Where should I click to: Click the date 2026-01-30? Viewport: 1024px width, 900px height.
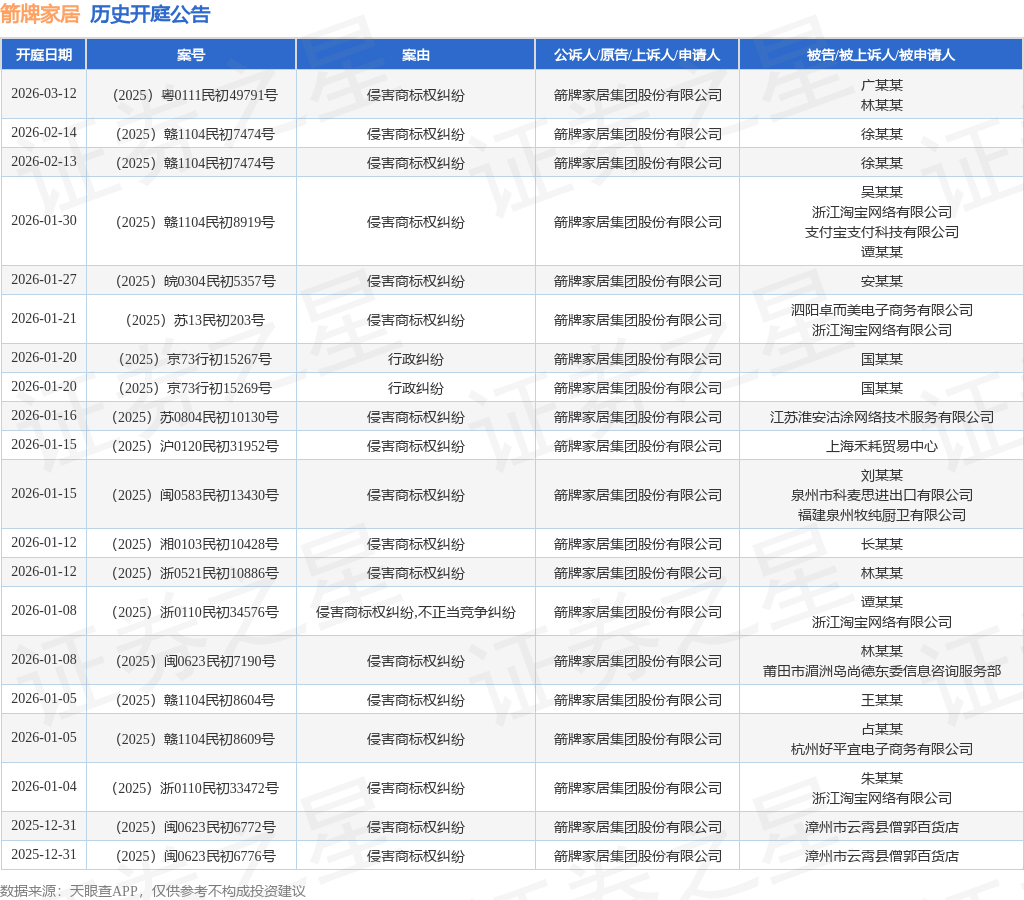point(44,220)
